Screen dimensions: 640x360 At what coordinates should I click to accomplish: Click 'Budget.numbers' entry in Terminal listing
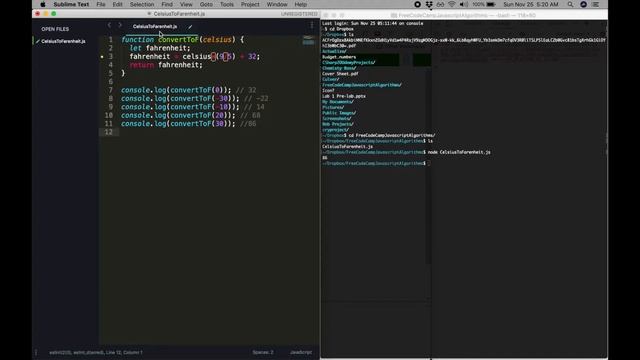point(339,57)
